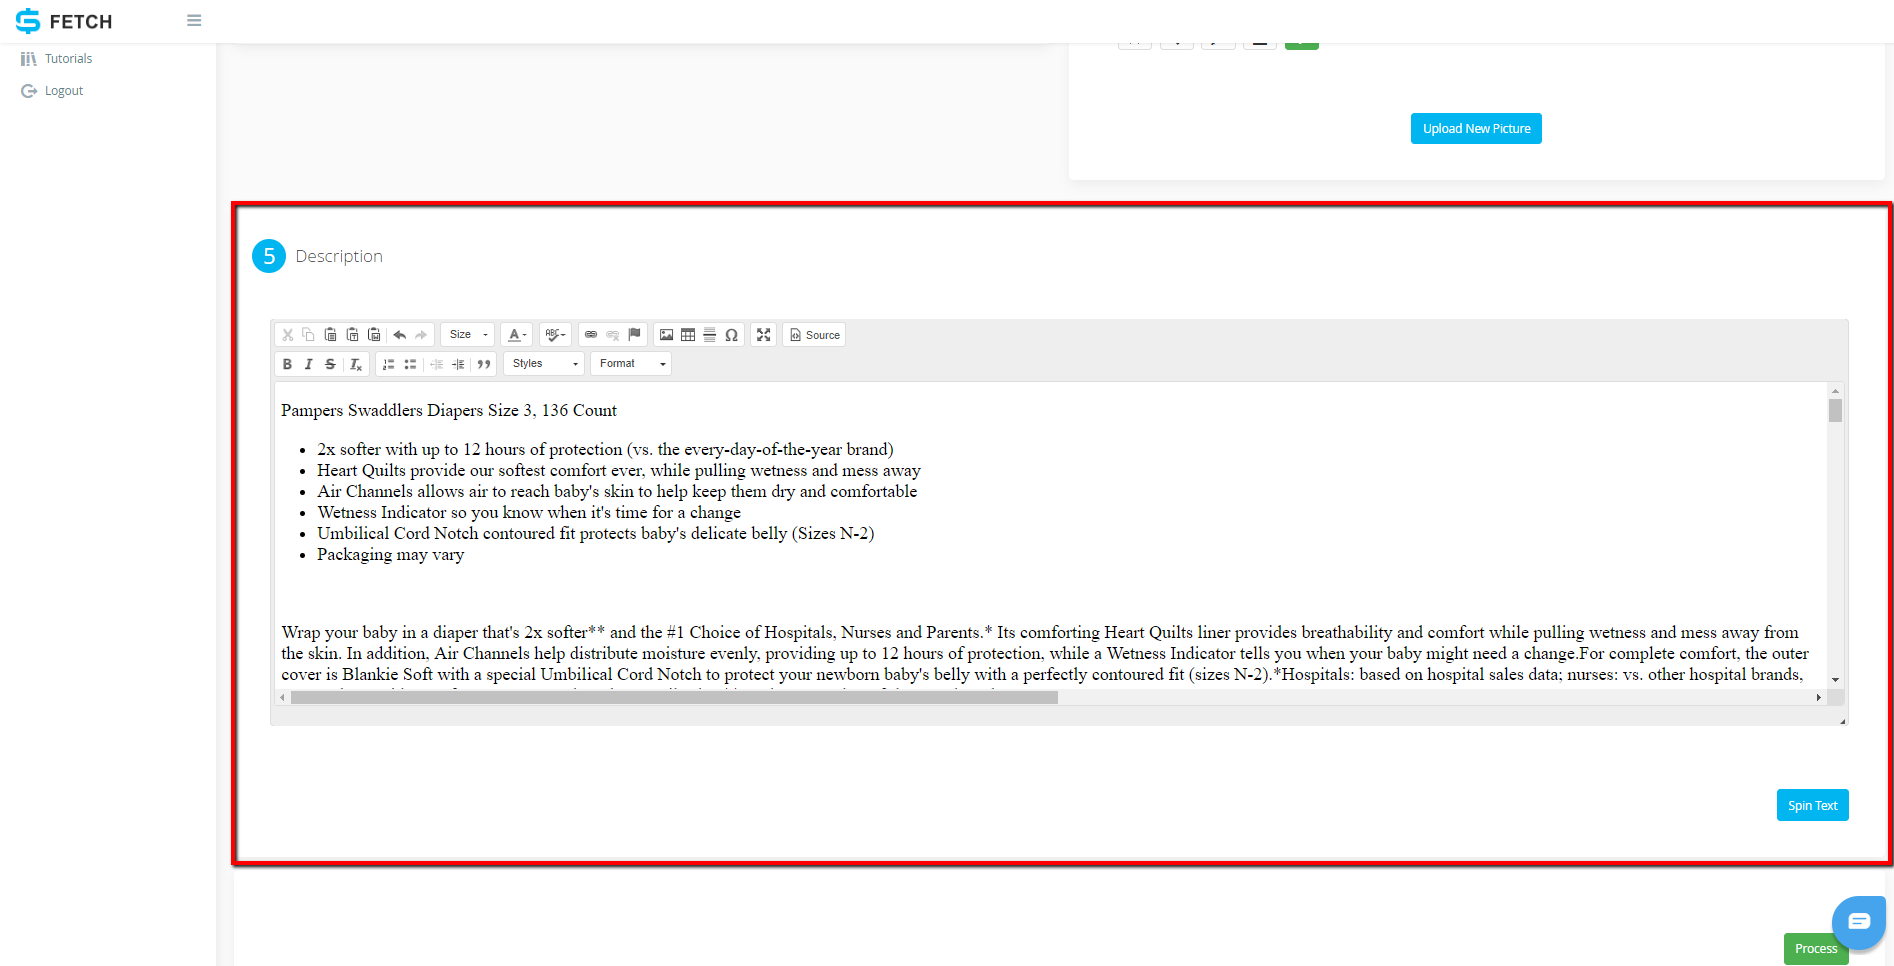Select Logout in the sidebar
This screenshot has height=966, width=1894.
(52, 91)
